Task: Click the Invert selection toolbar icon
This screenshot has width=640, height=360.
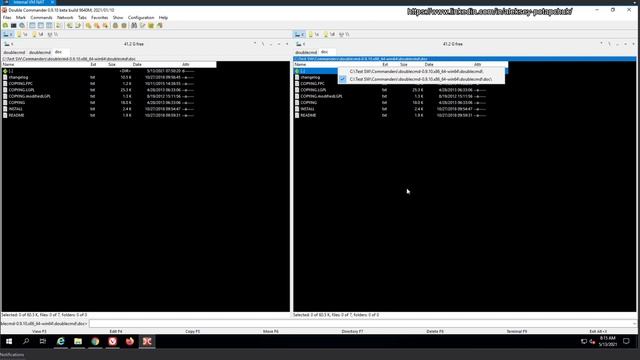Action: click(105, 25)
